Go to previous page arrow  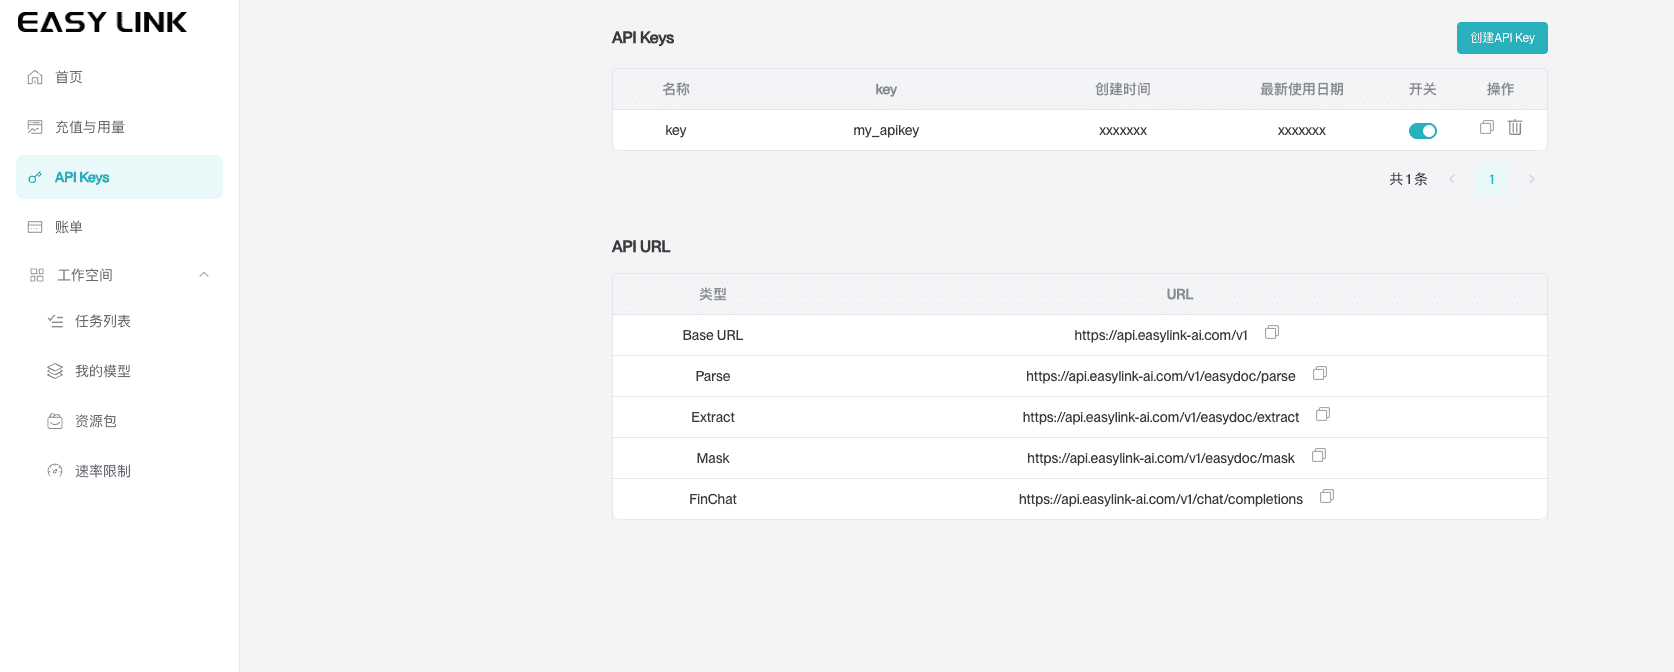tap(1452, 180)
